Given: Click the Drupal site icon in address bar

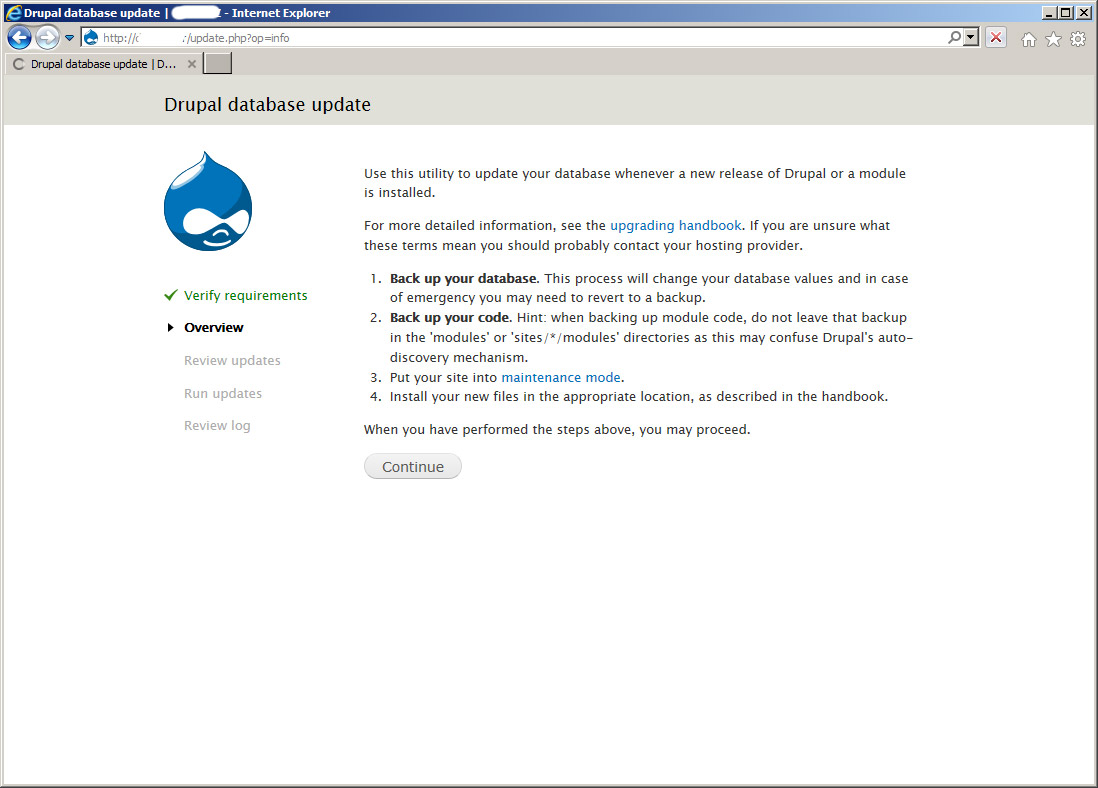Looking at the screenshot, I should click(91, 38).
